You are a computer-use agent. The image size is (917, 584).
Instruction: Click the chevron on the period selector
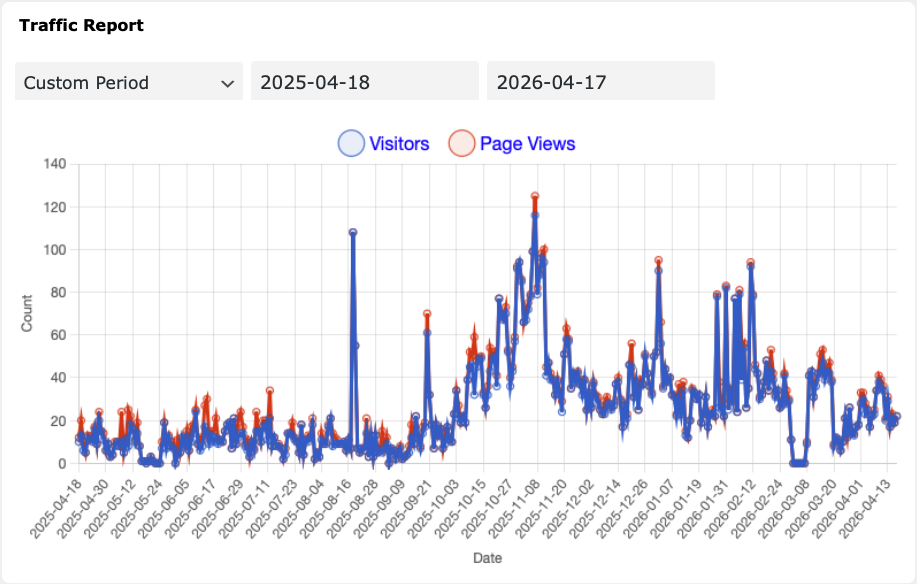(x=227, y=81)
